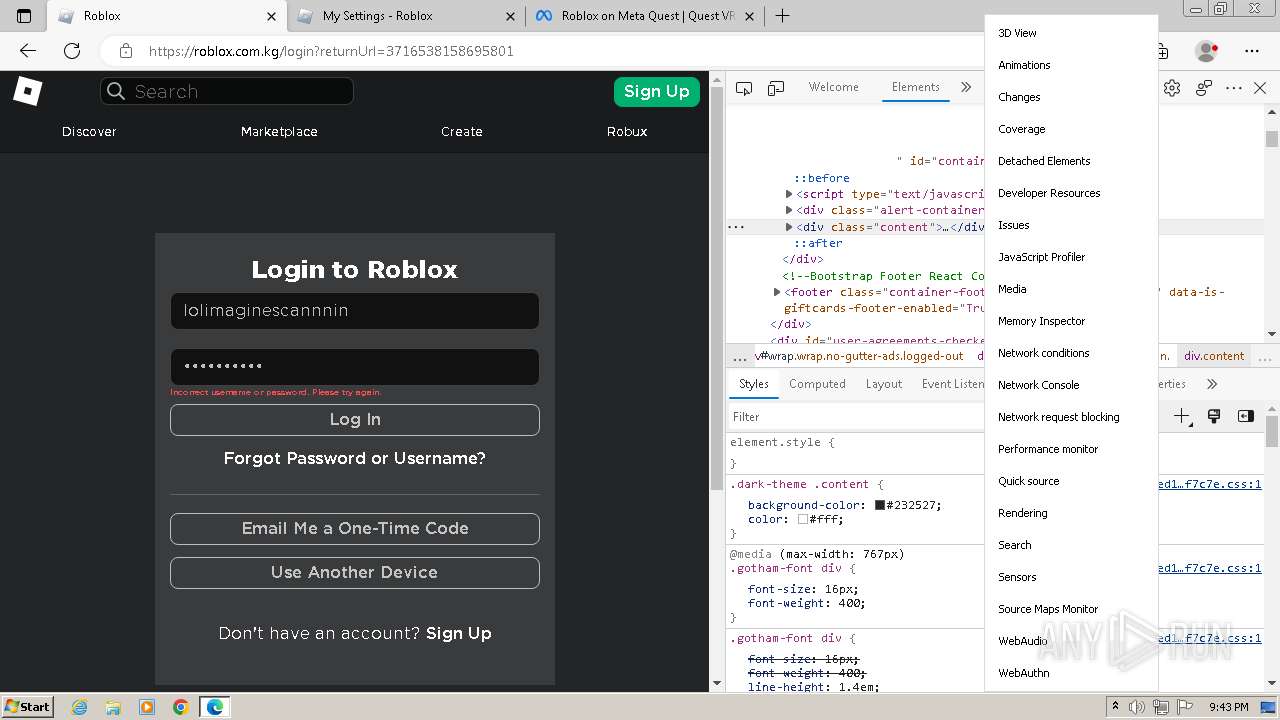Screen dimensions: 1280x720
Task: Toggle the computed styles sidebar icon
Action: [1245, 416]
